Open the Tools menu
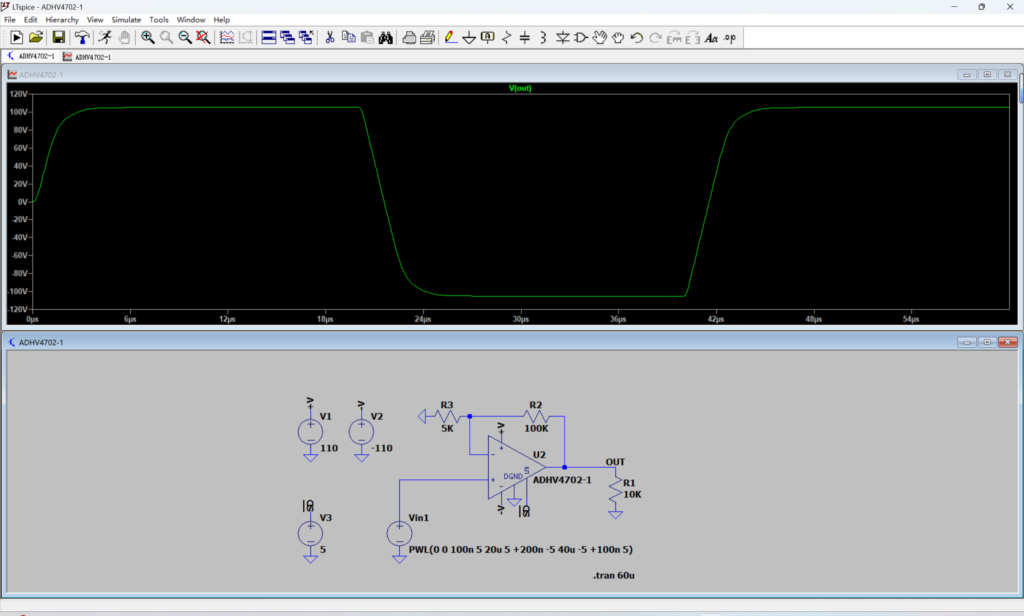Viewport: 1024px width, 616px height. (x=159, y=20)
